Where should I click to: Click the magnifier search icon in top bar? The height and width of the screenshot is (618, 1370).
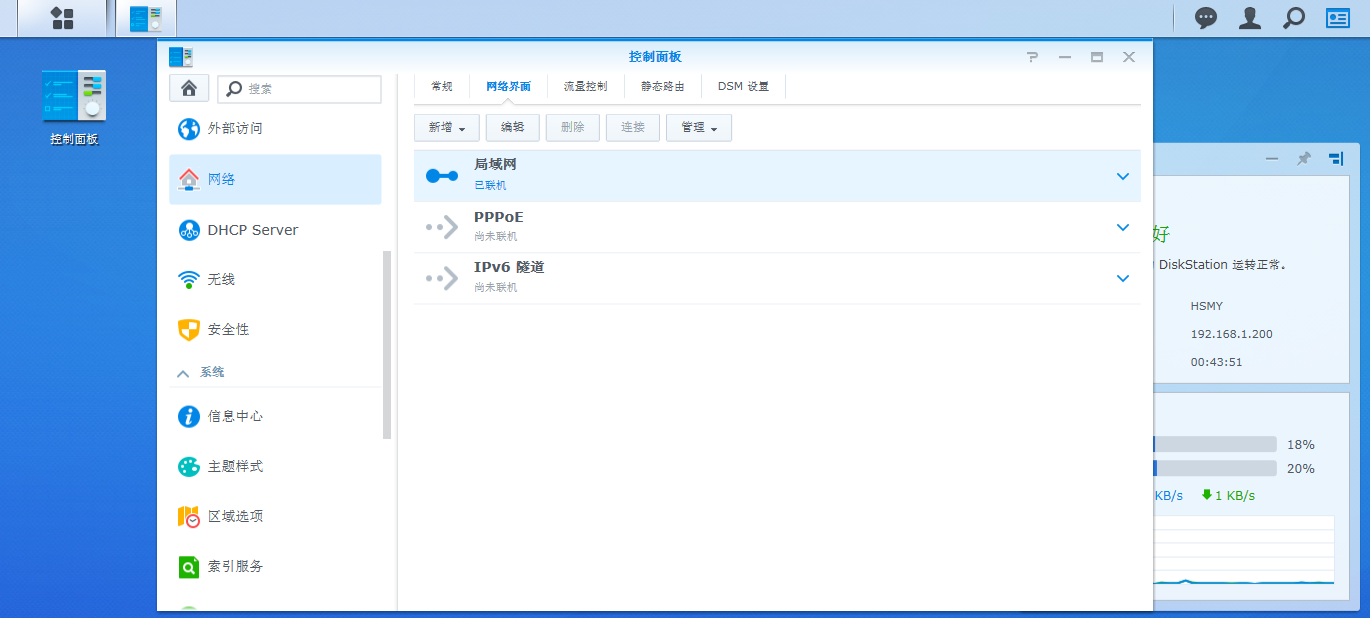point(1294,18)
